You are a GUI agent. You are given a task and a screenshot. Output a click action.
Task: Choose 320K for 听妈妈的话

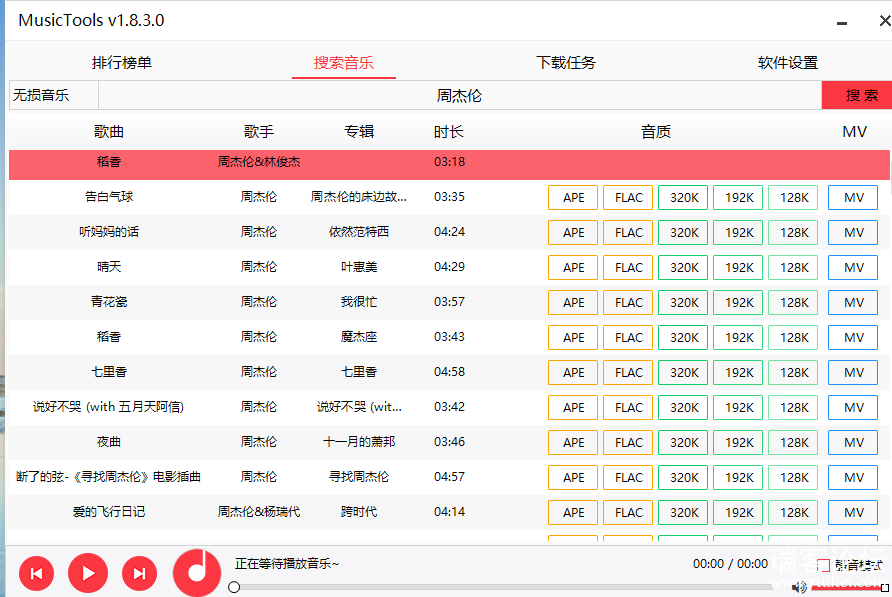(x=683, y=232)
